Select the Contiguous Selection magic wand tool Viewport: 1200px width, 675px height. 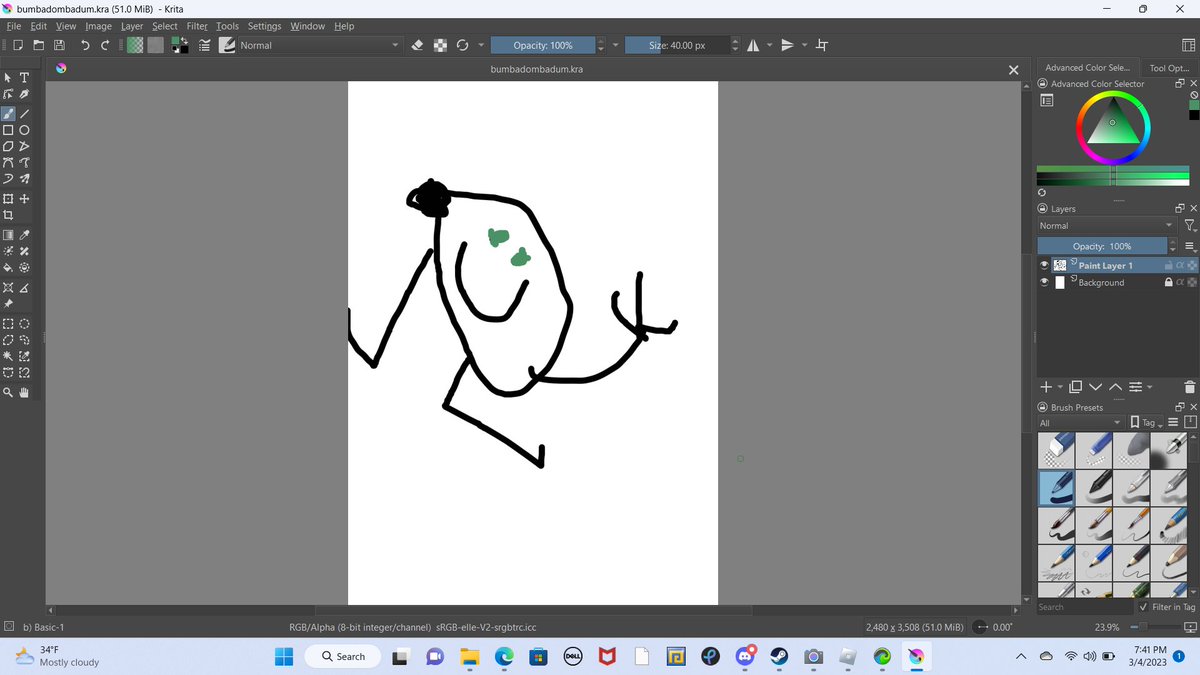click(9, 357)
